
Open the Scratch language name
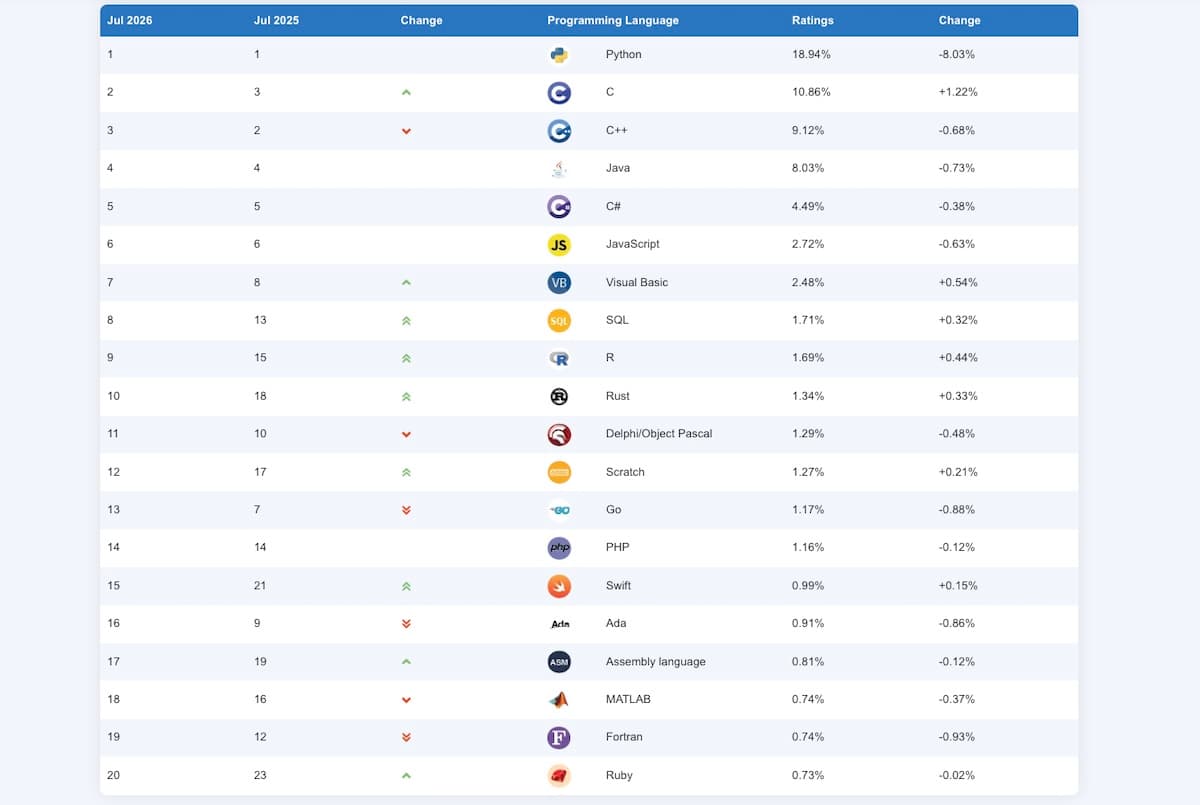click(625, 472)
